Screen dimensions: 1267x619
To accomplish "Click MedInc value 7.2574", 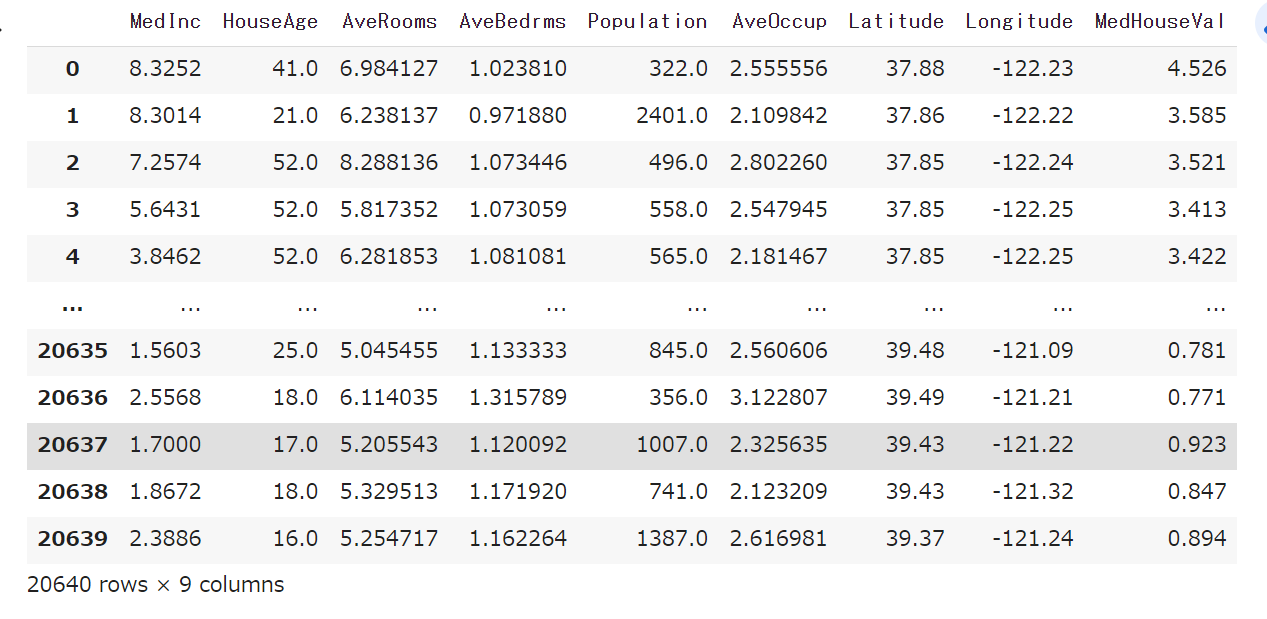I will (165, 163).
